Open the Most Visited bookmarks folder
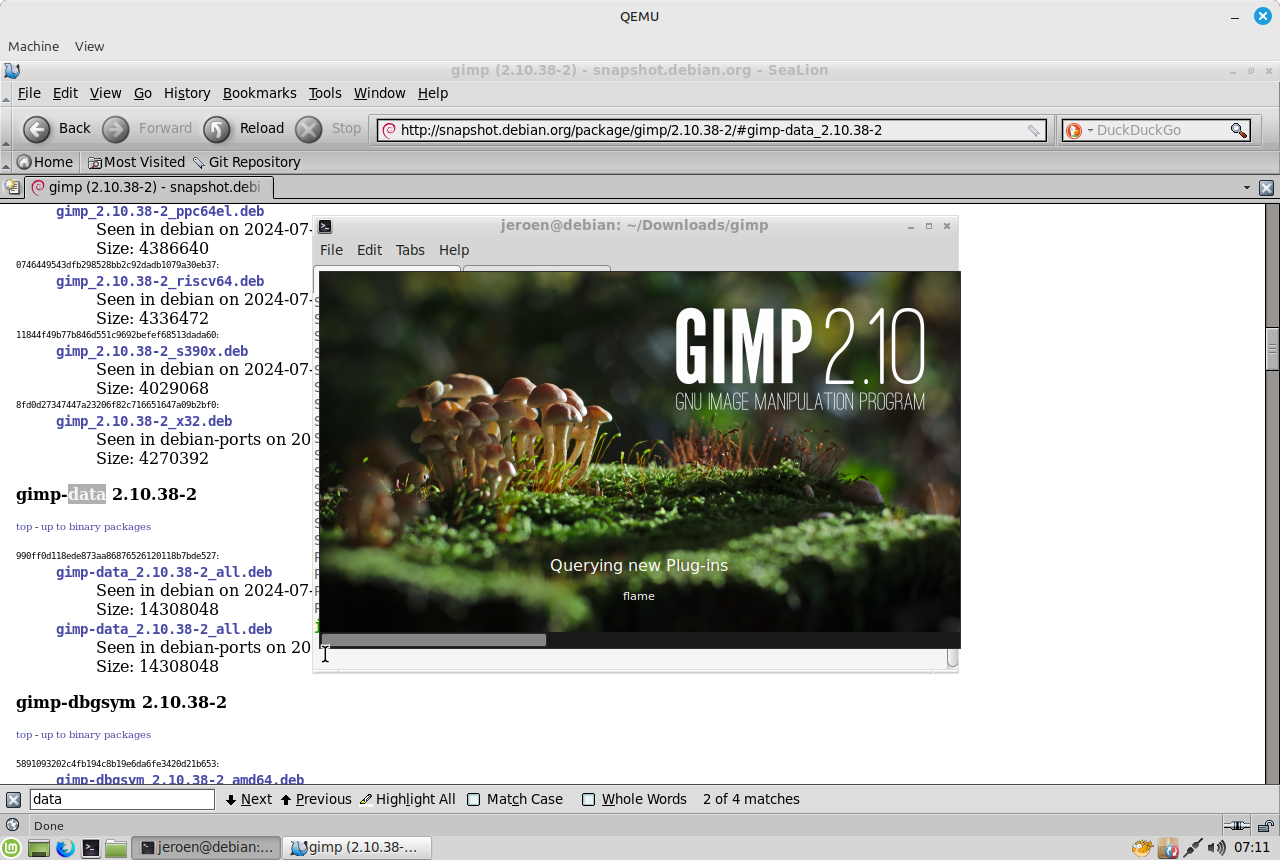1280x860 pixels. [136, 162]
